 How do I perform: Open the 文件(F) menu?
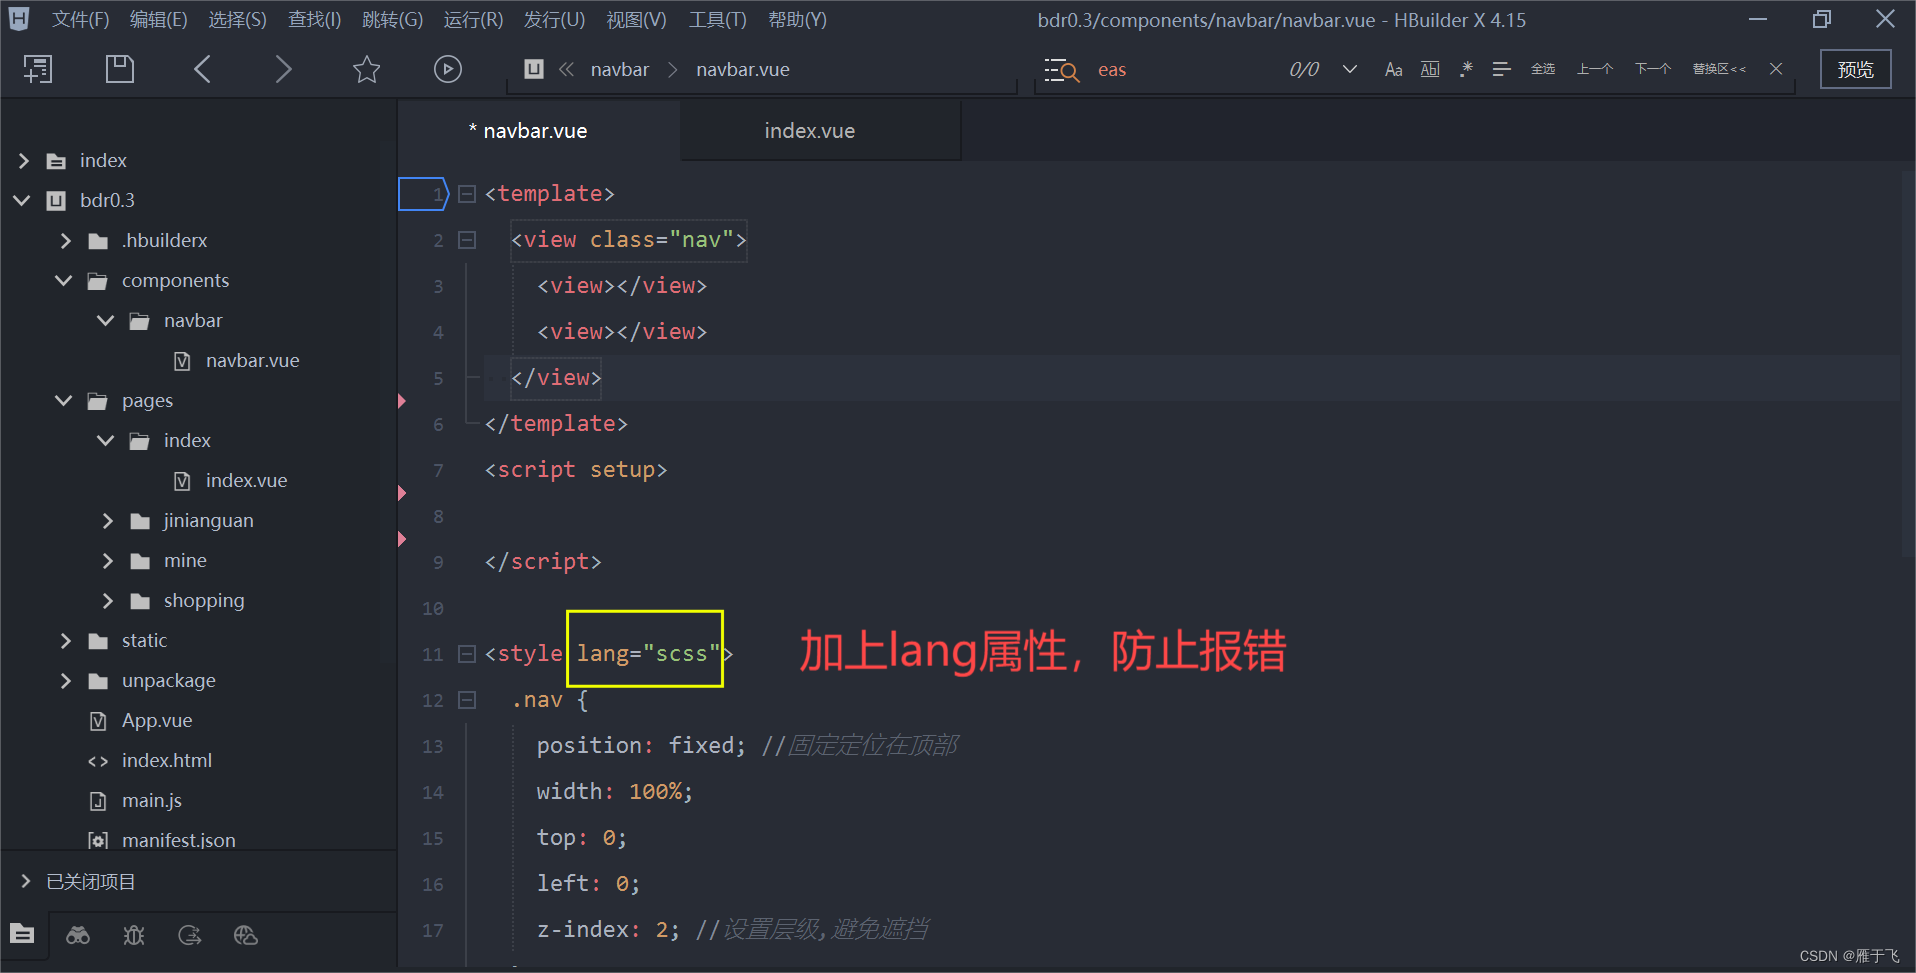(81, 19)
